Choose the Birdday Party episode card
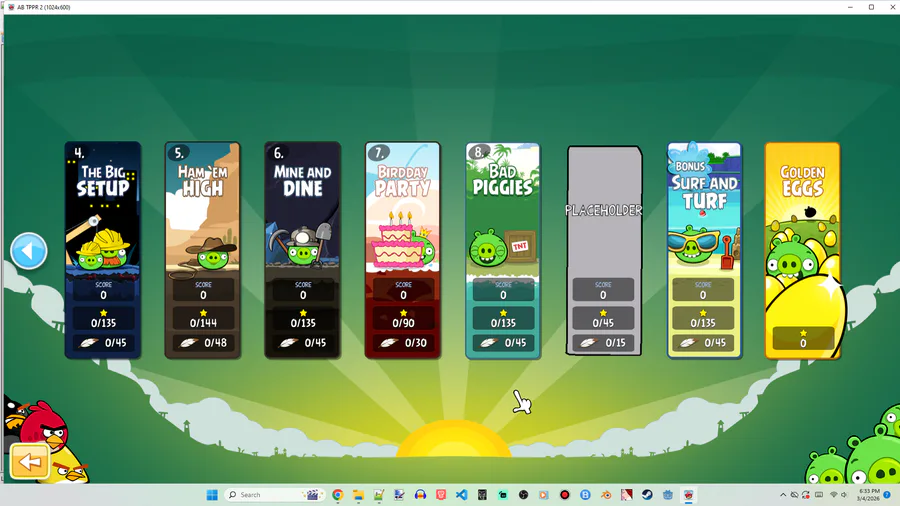The width and height of the screenshot is (900, 506). click(x=403, y=250)
